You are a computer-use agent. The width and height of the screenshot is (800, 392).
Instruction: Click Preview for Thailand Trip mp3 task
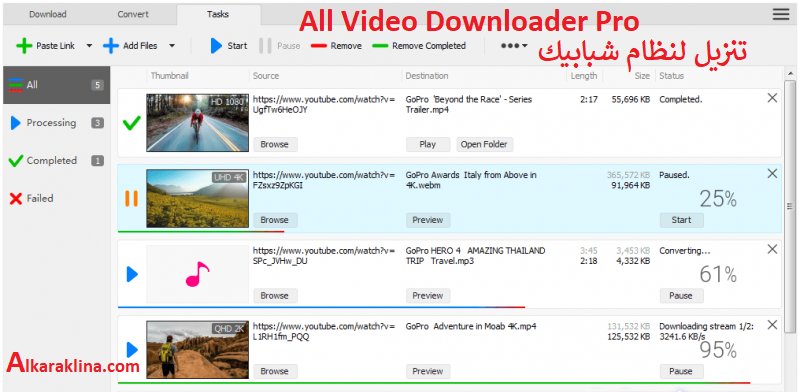[428, 296]
